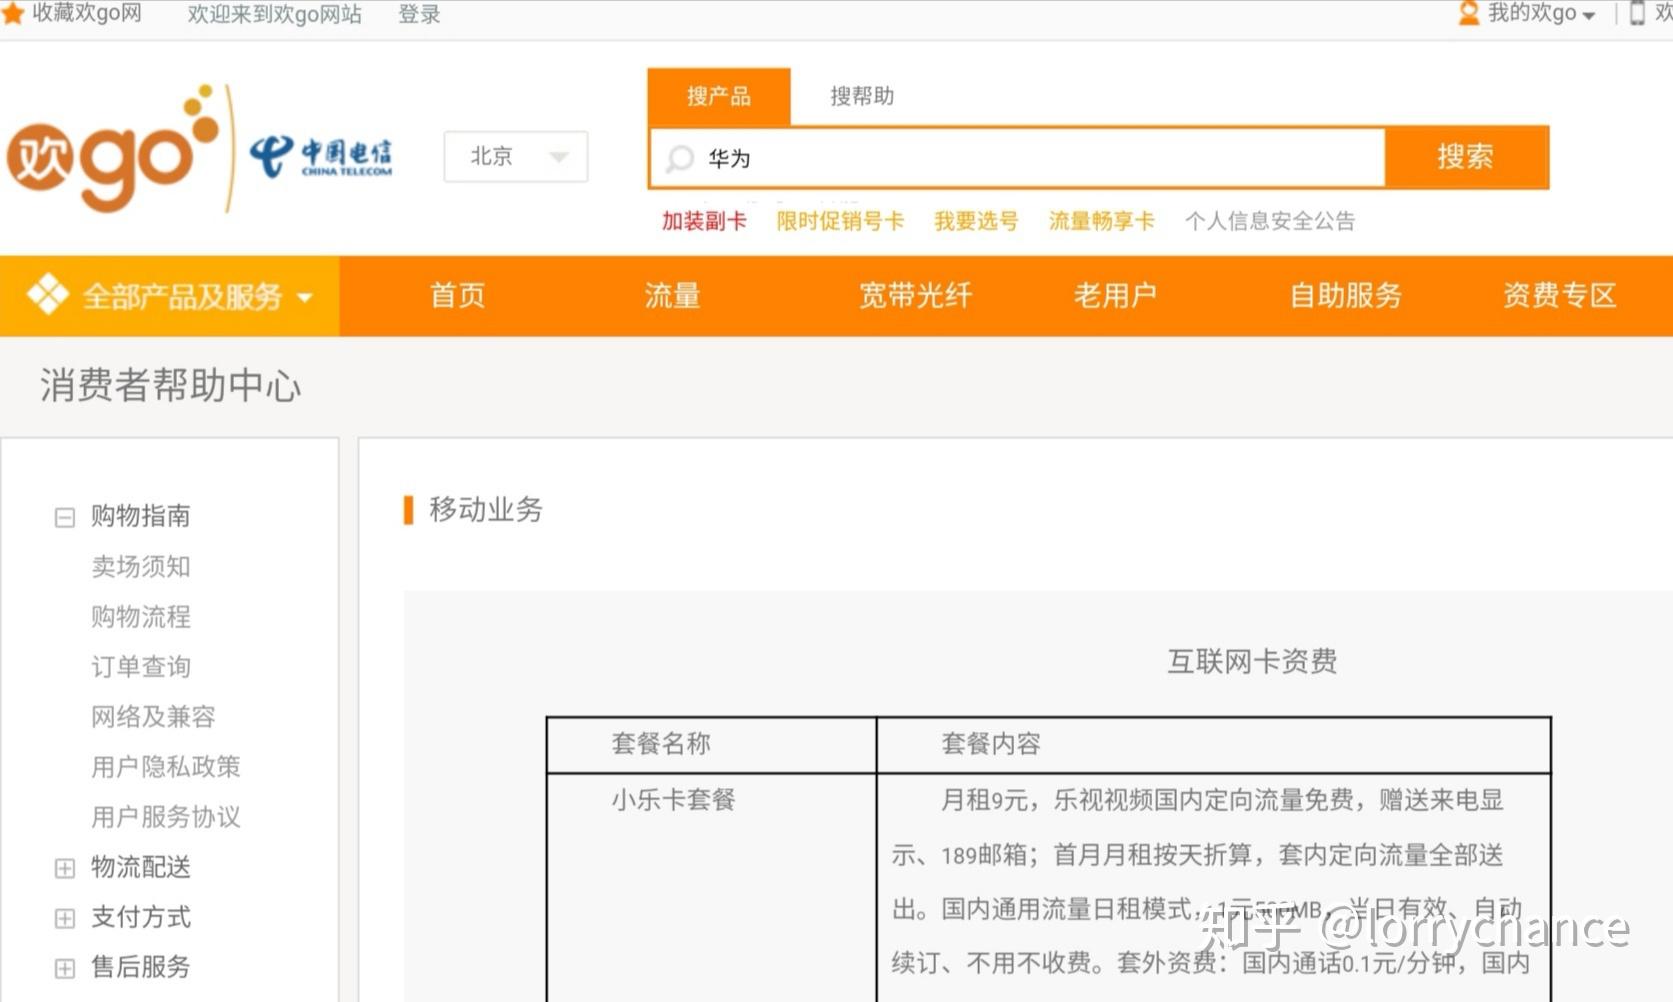
Task: Open the 宽带光纤 navigation item
Action: coord(915,295)
